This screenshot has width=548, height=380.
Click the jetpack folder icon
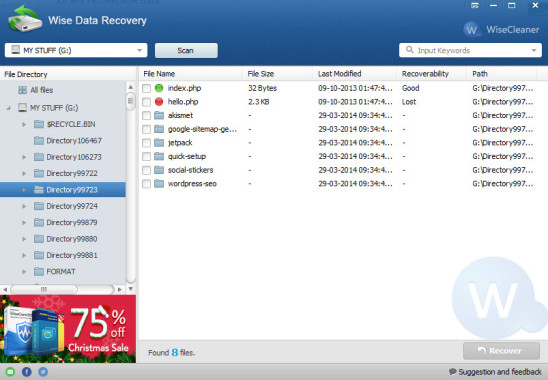[159, 143]
